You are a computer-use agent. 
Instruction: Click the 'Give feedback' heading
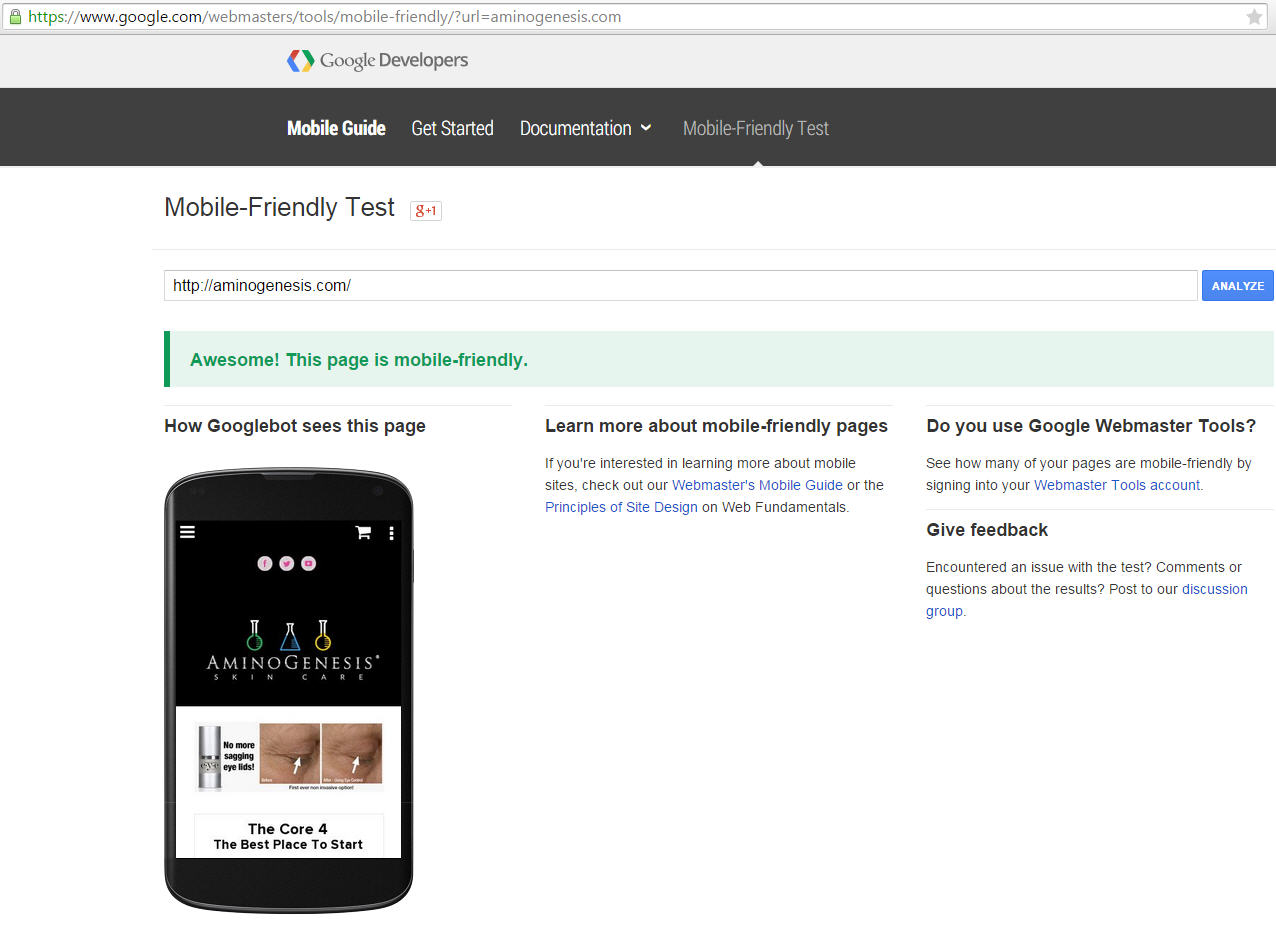point(987,530)
